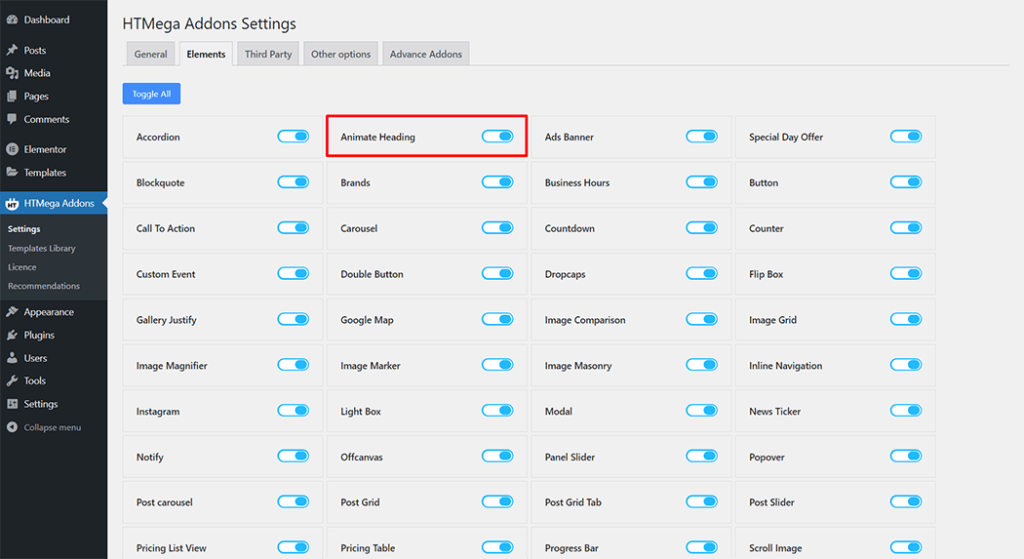Viewport: 1024px width, 559px height.
Task: Toggle the Counter switch
Action: click(906, 228)
